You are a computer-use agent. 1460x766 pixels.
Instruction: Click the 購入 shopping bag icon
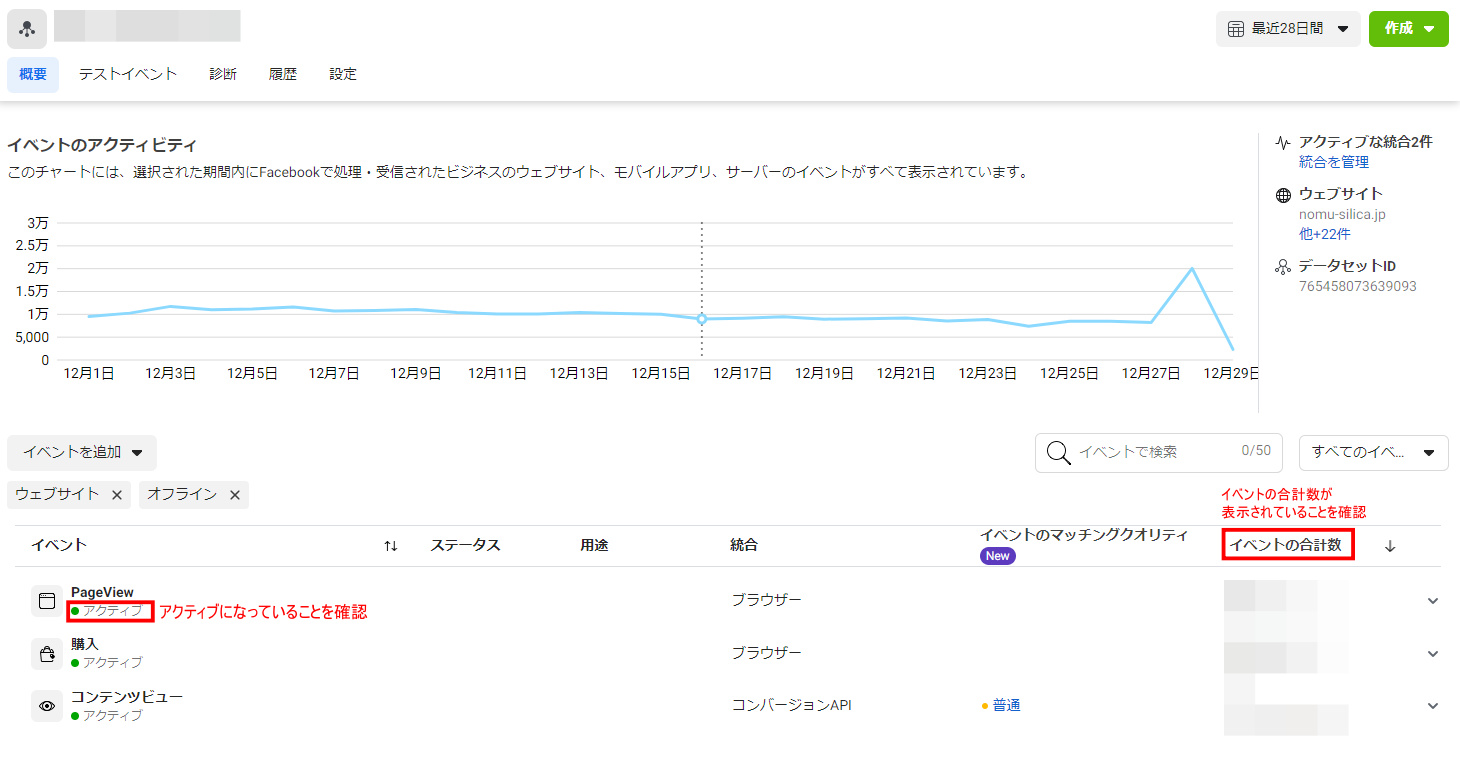pos(46,654)
